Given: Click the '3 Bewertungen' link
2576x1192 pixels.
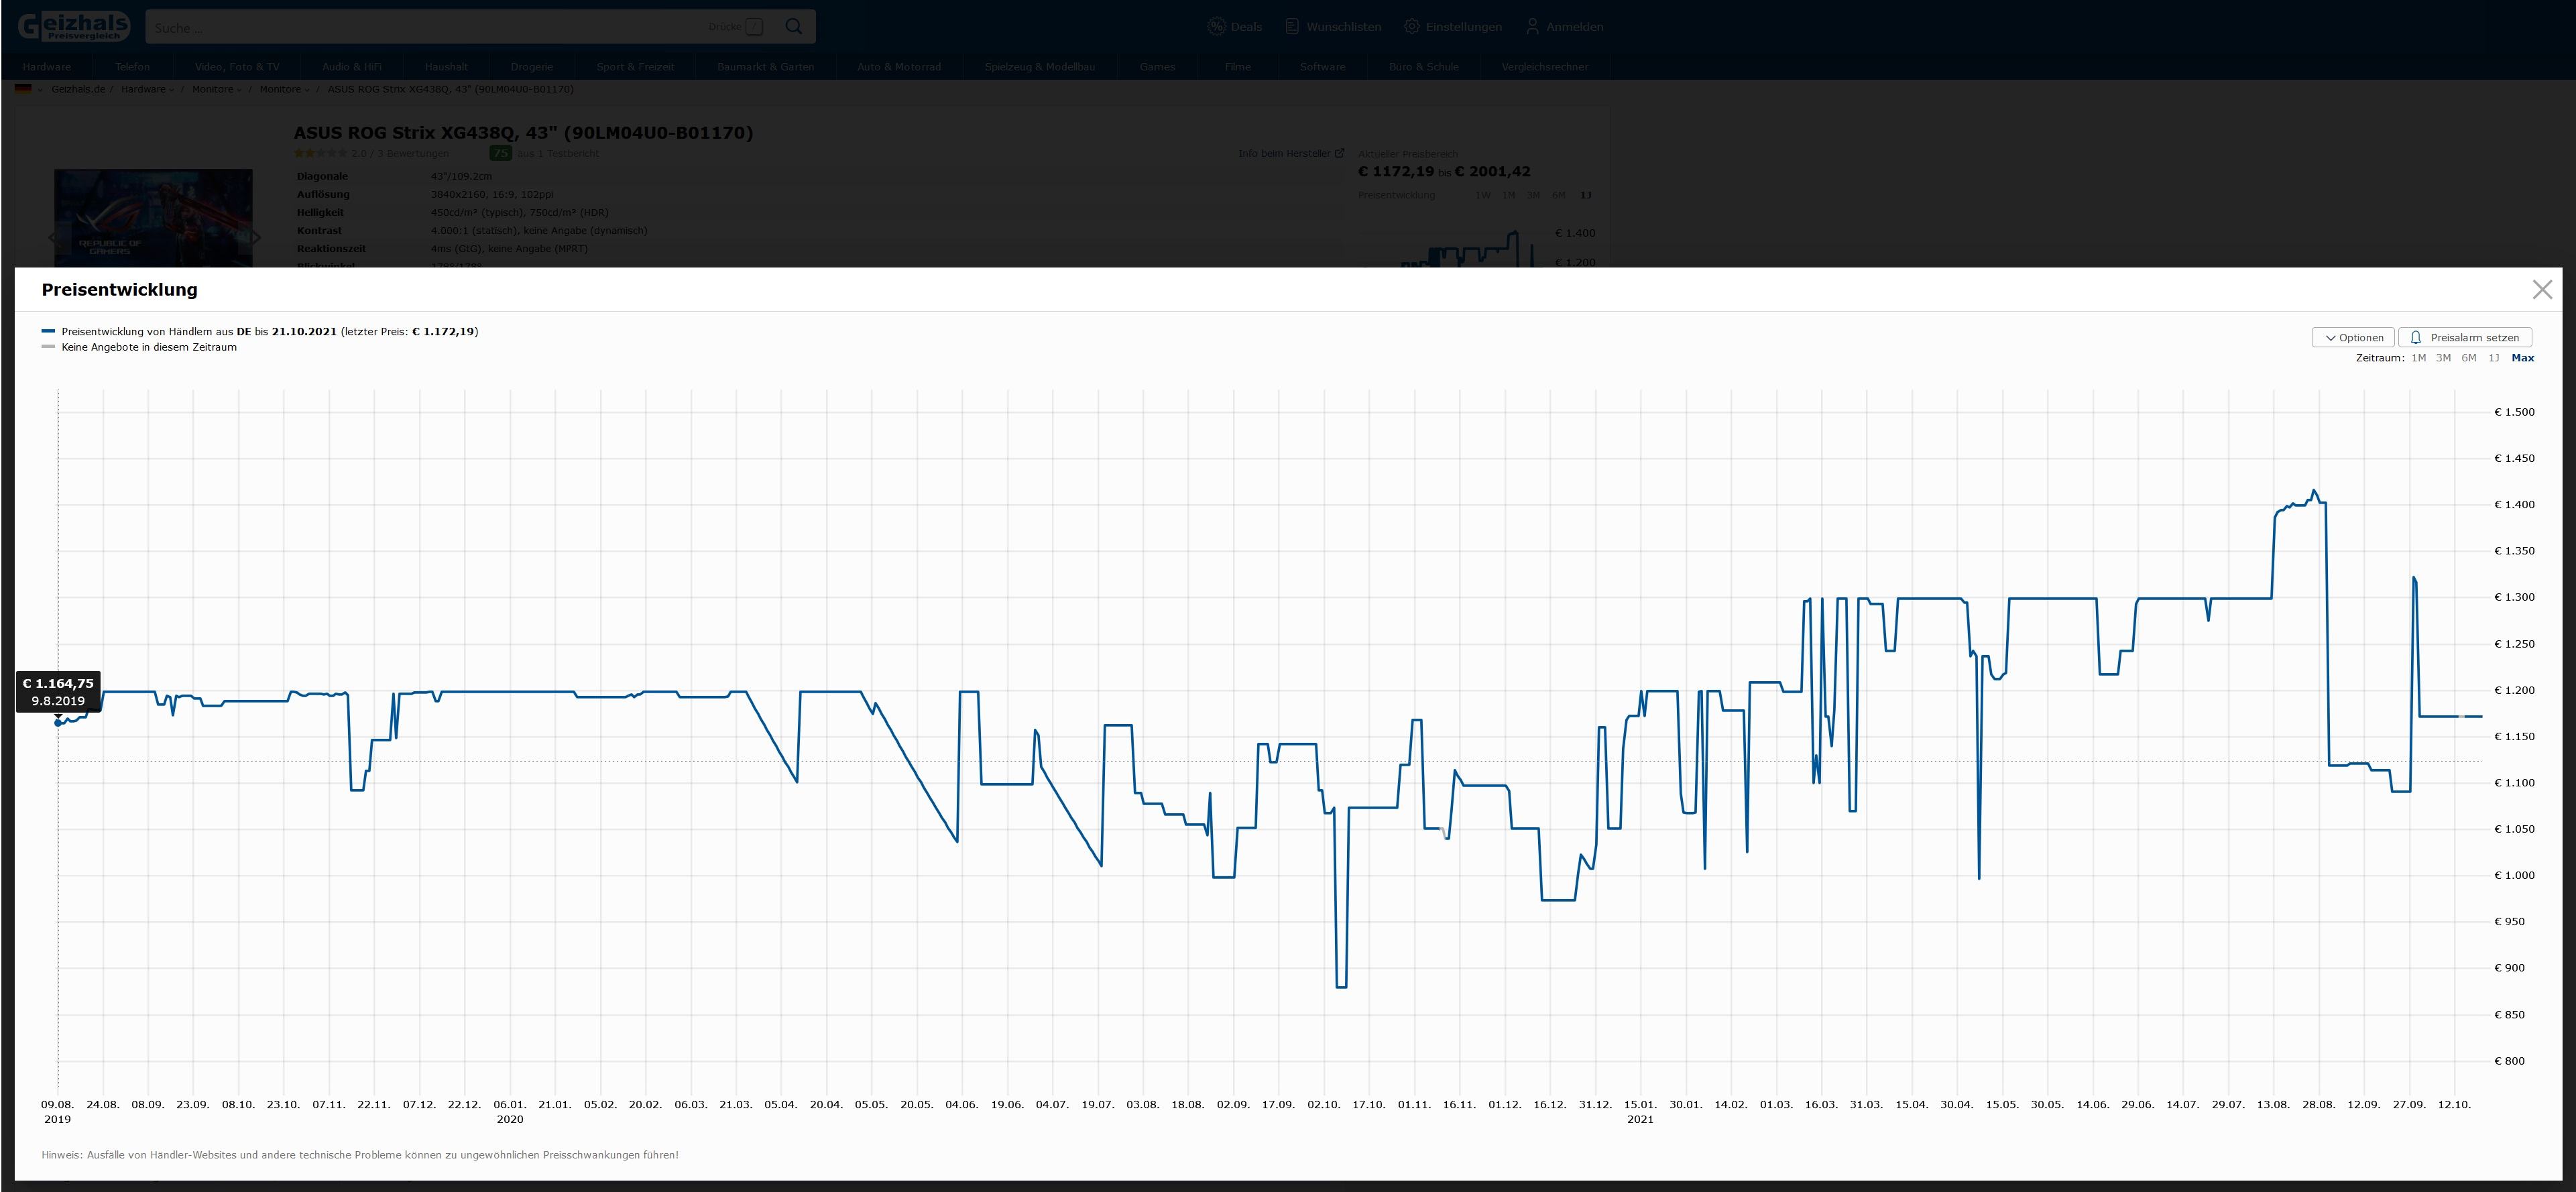Looking at the screenshot, I should (412, 153).
